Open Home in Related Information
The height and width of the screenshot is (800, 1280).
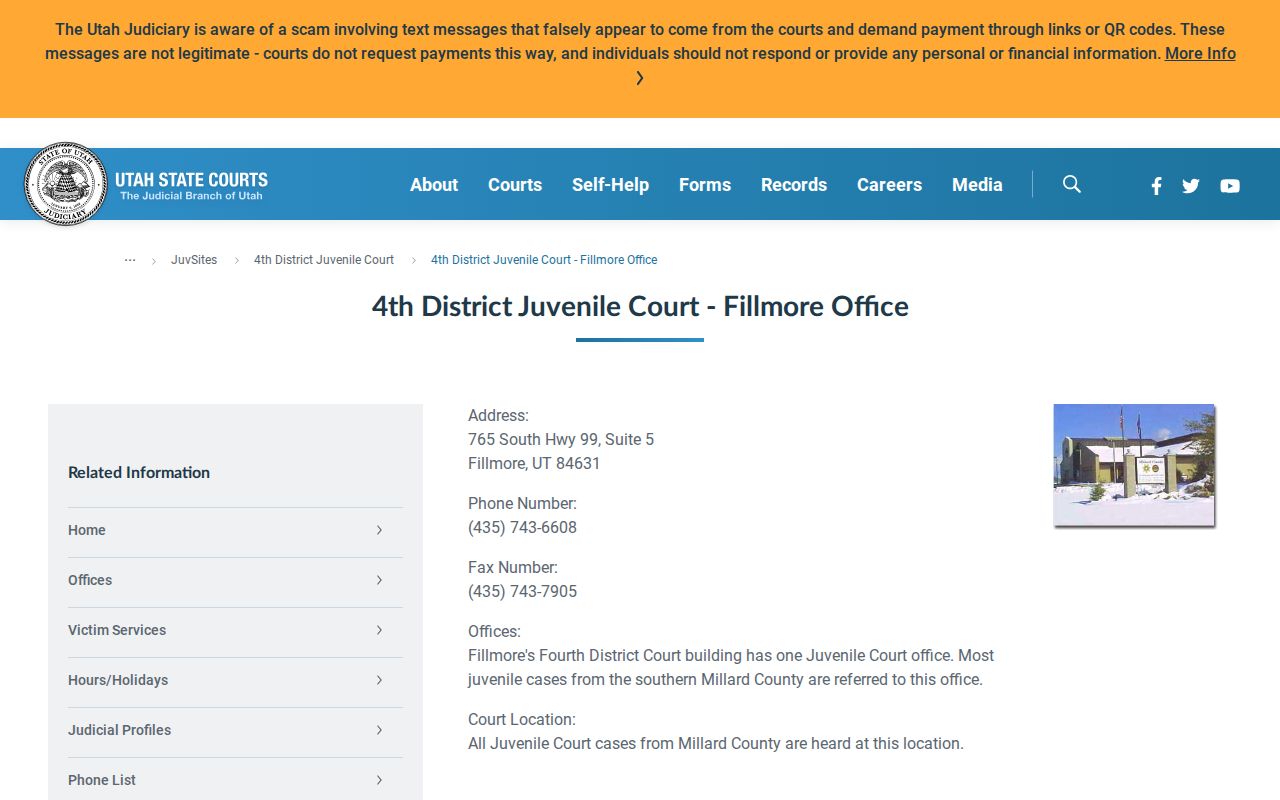tap(87, 530)
